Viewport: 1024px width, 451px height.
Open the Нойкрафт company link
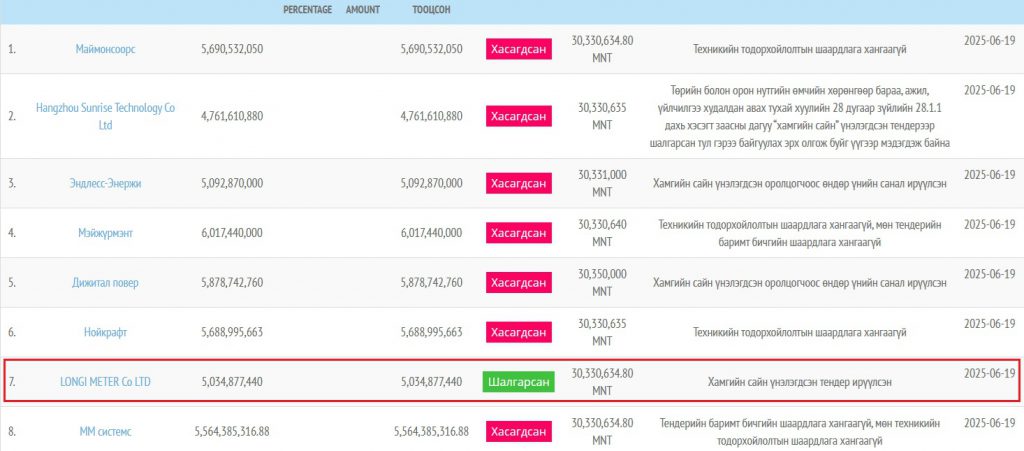click(x=105, y=331)
